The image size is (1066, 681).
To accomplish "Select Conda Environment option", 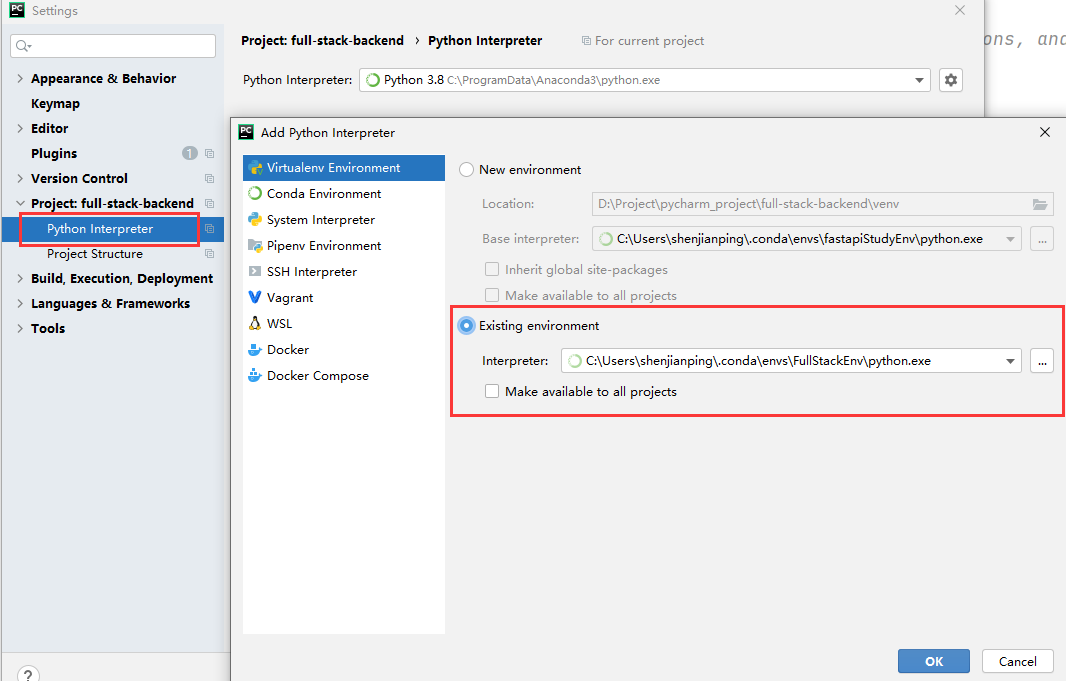I will tap(343, 194).
